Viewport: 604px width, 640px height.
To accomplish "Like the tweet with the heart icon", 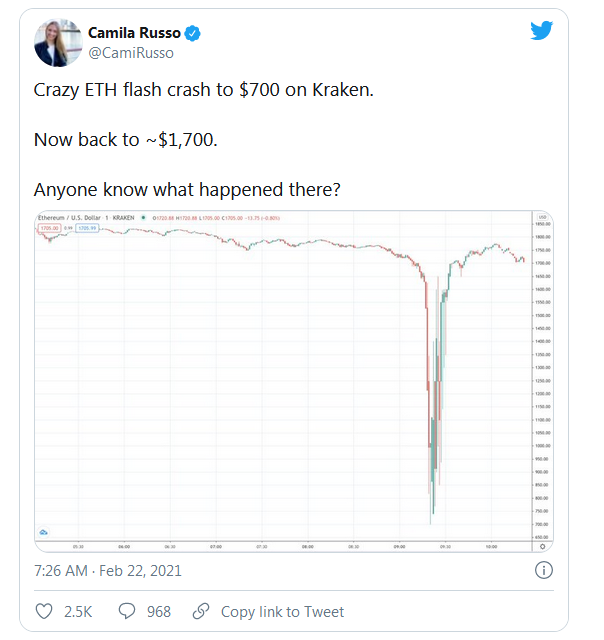I will click(x=44, y=611).
